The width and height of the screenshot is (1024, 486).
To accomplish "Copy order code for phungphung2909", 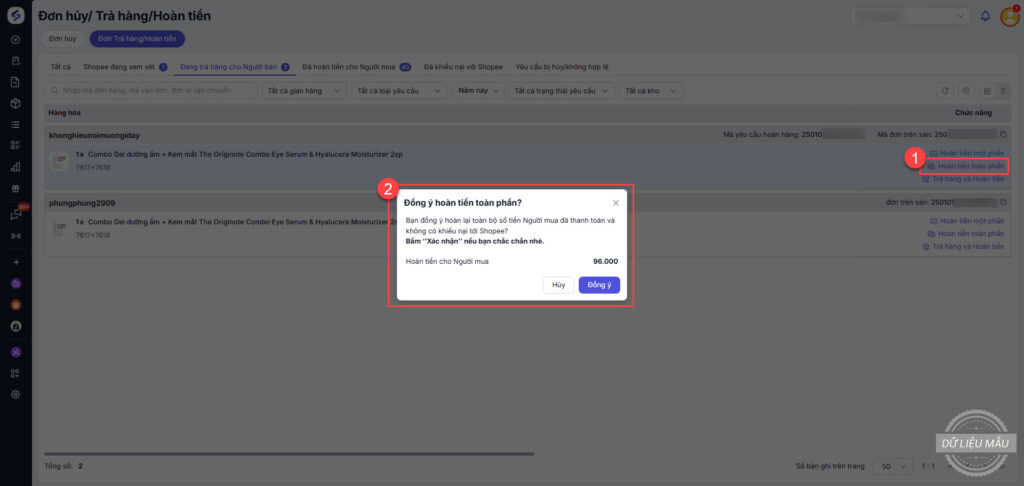I will (1003, 202).
